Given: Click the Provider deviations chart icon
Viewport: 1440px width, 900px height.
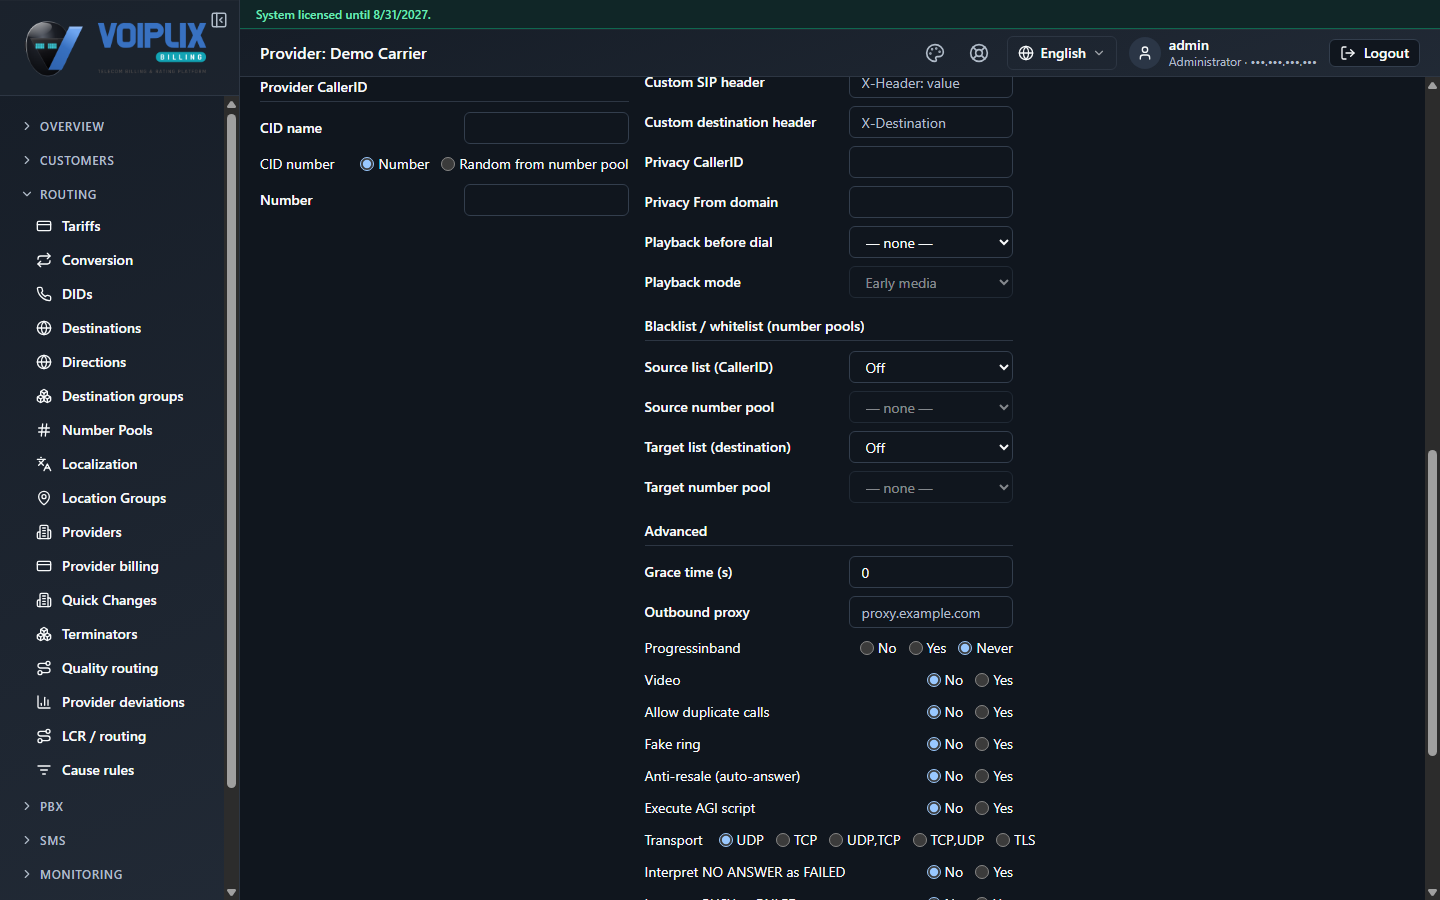Looking at the screenshot, I should coord(44,702).
